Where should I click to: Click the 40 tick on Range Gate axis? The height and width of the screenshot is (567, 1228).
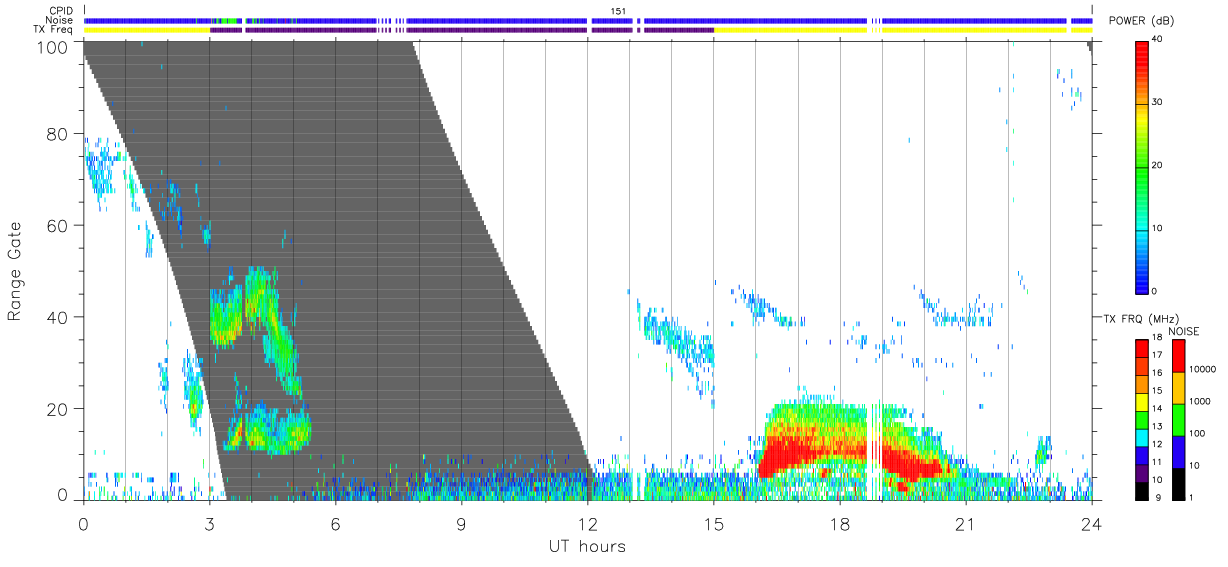60,317
